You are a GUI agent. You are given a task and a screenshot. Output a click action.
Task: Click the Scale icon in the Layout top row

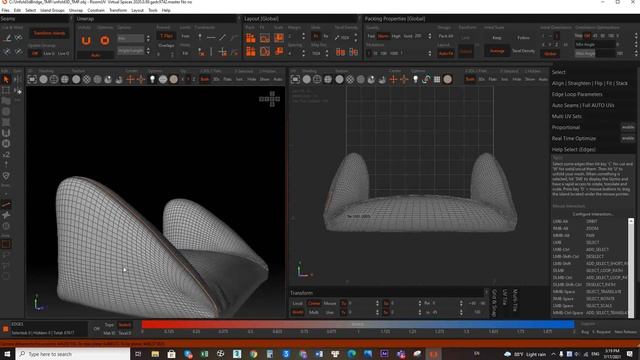(x=279, y=38)
